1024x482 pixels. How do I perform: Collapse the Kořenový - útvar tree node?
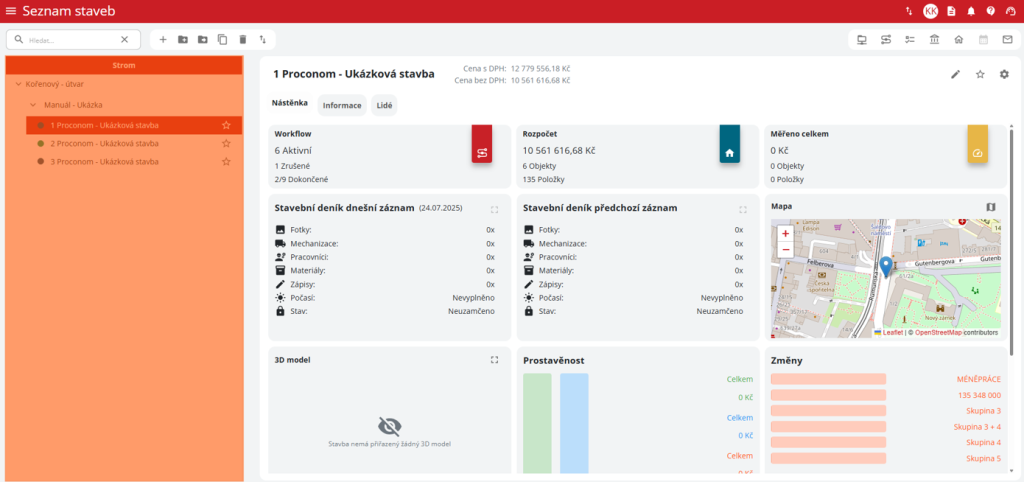coord(18,85)
